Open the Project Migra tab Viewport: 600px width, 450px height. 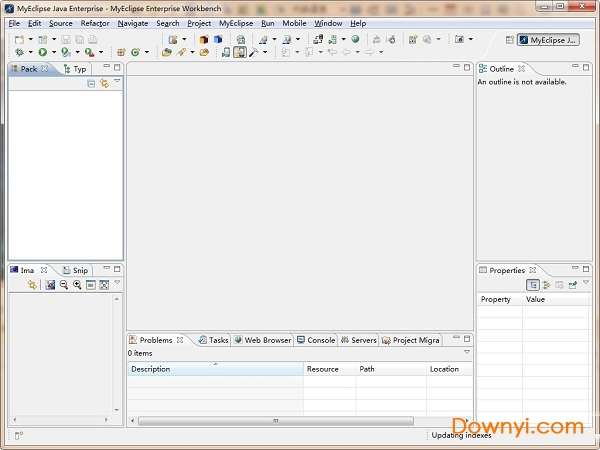coord(411,340)
